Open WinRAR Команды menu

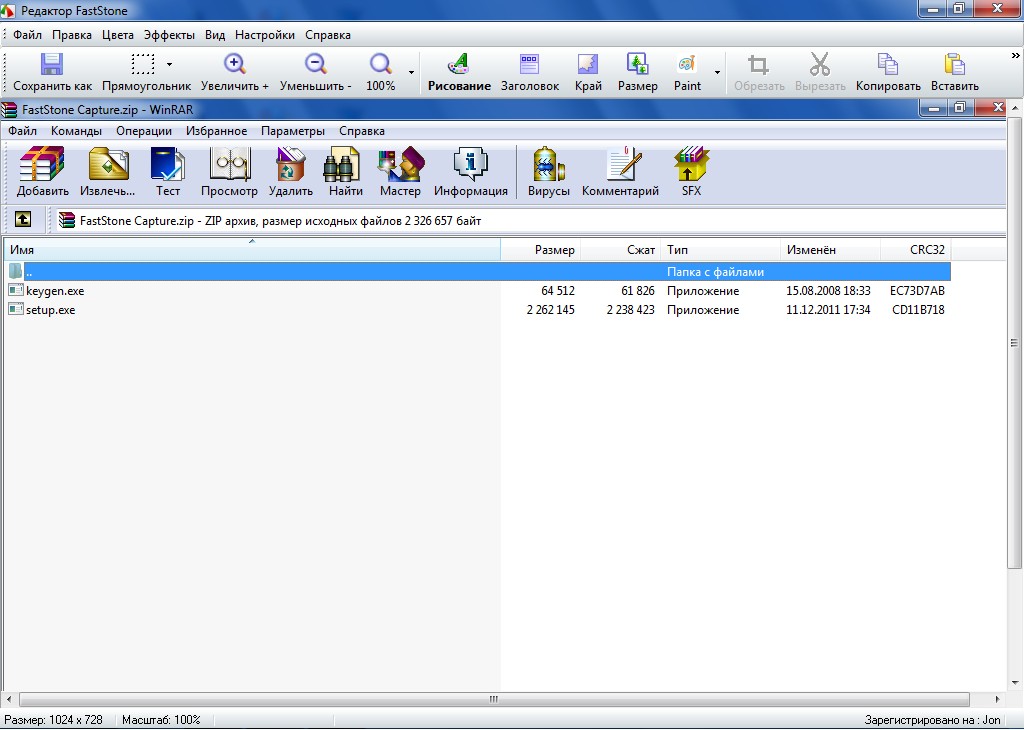point(76,131)
